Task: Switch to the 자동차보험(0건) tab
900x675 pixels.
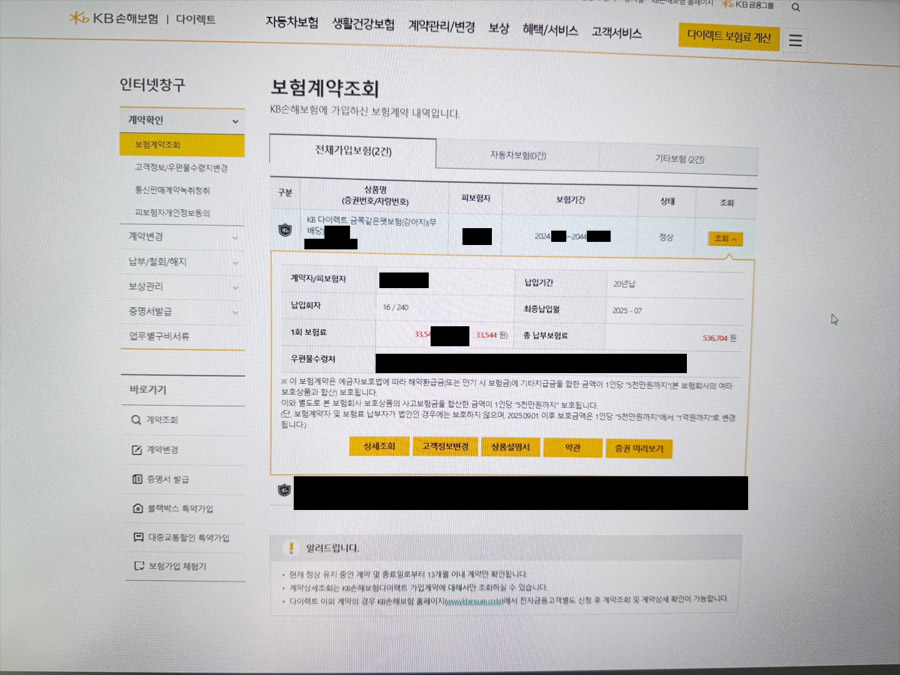Action: pyautogui.click(x=518, y=156)
